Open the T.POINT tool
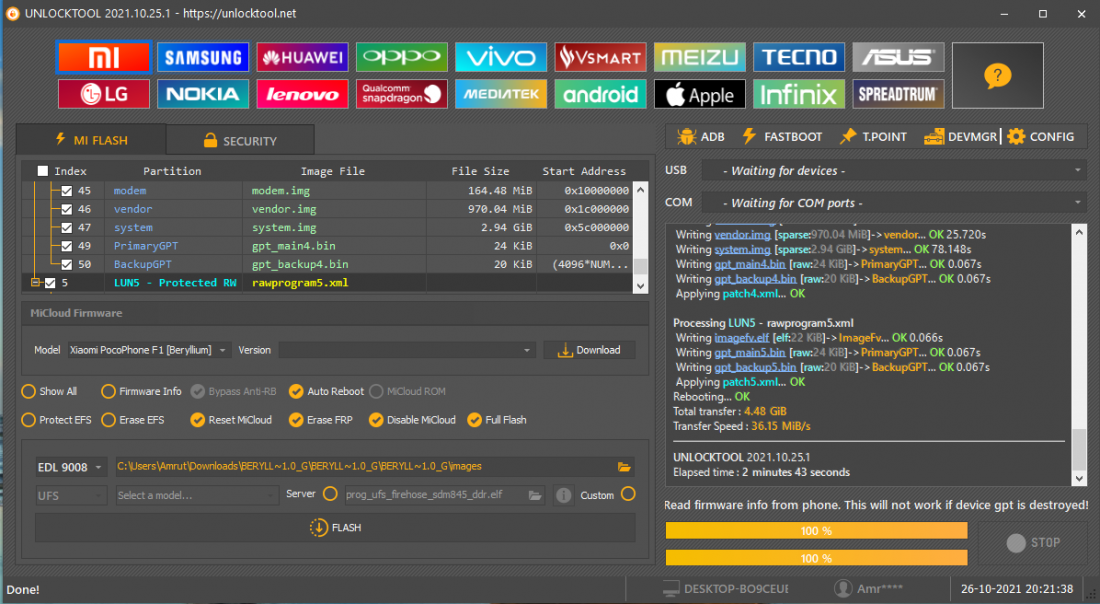The height and width of the screenshot is (604, 1100). pos(873,137)
